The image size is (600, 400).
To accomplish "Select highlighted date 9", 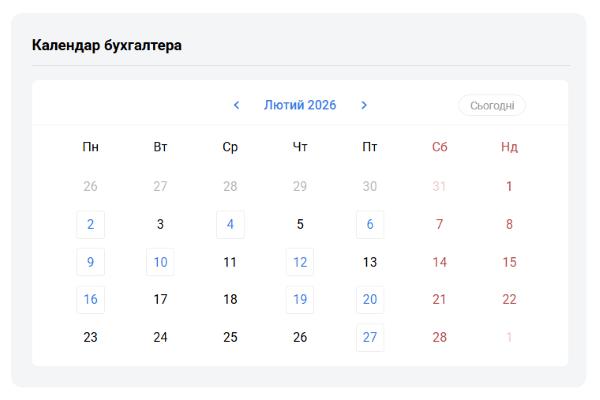I will (91, 262).
